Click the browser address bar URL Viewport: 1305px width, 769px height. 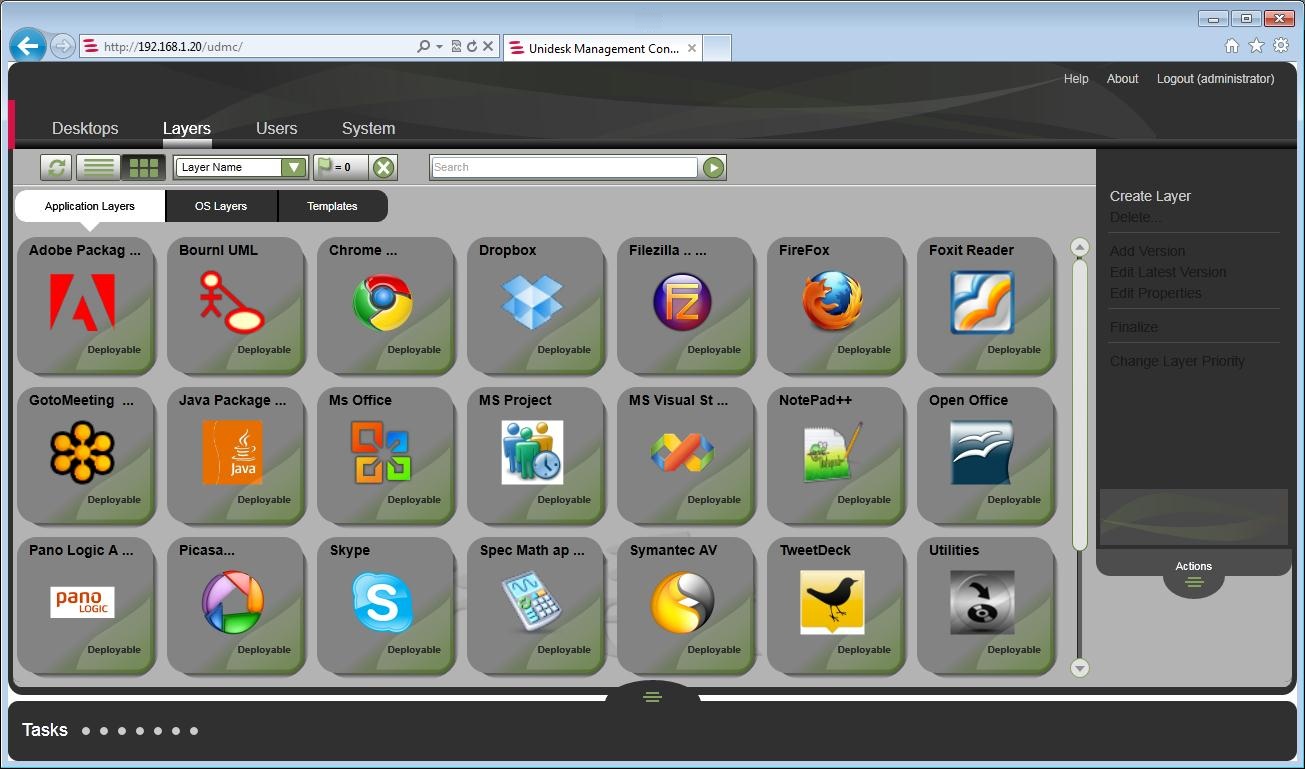tap(173, 47)
